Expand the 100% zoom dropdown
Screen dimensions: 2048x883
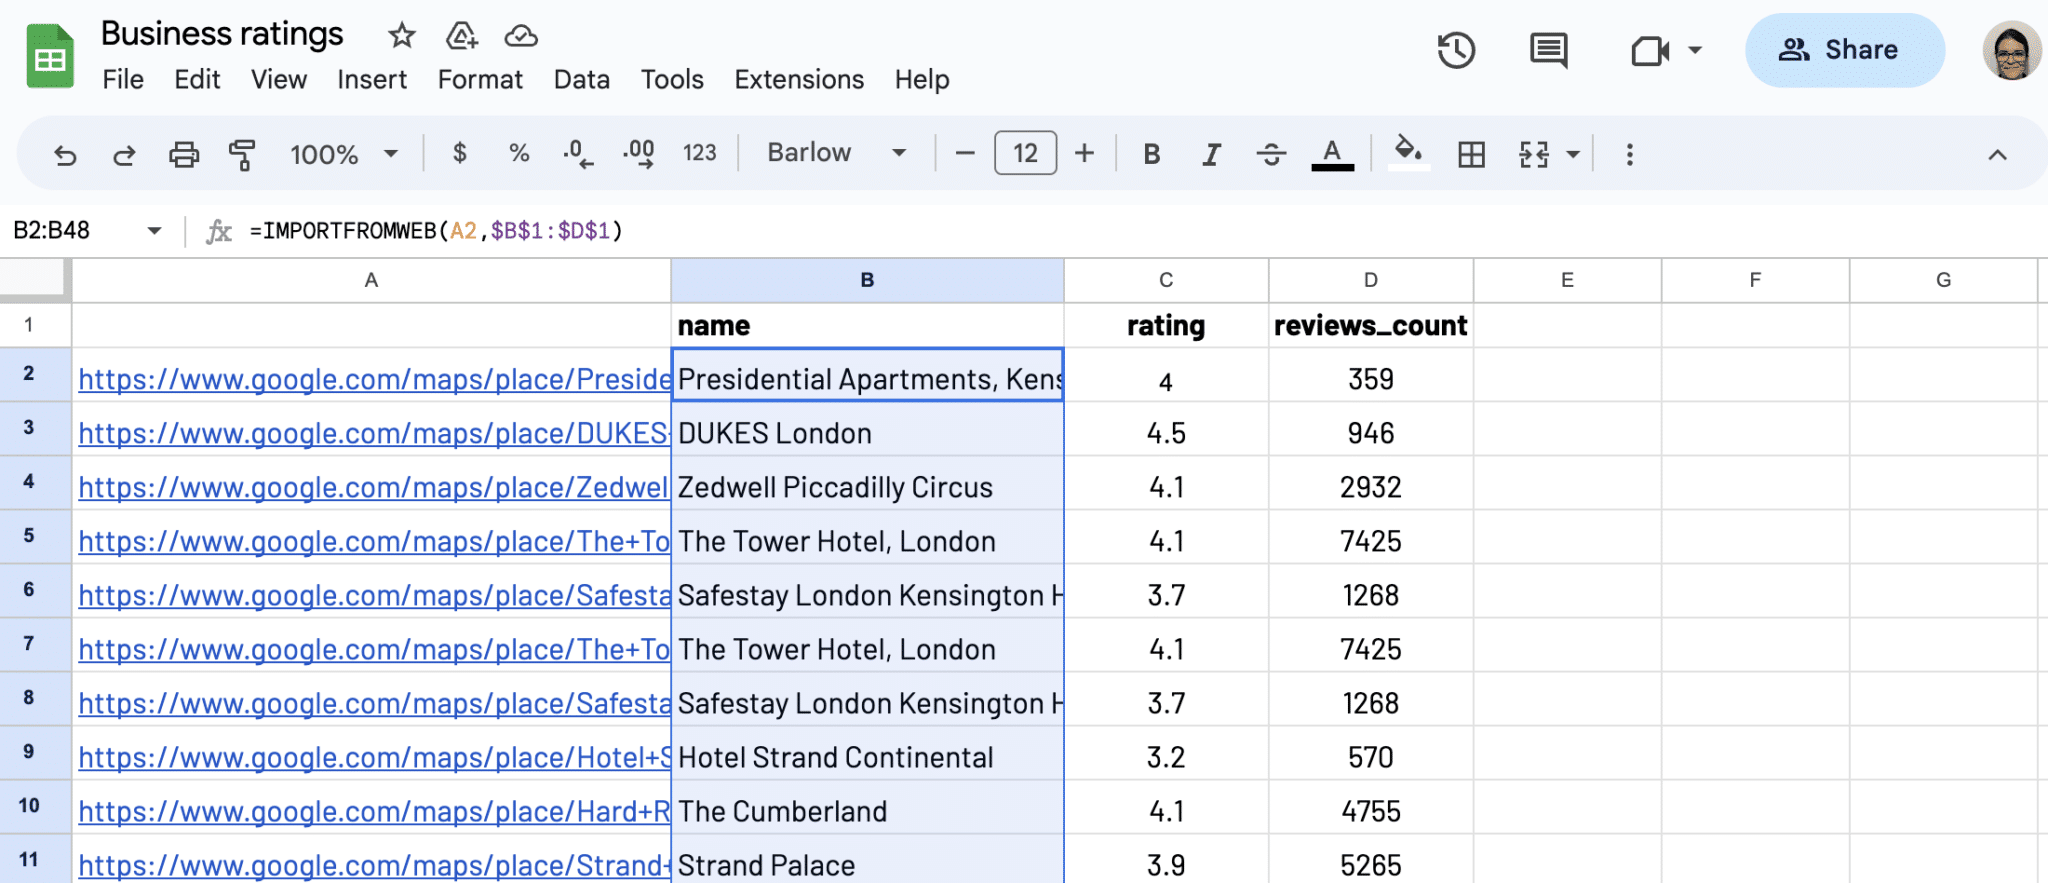point(343,154)
